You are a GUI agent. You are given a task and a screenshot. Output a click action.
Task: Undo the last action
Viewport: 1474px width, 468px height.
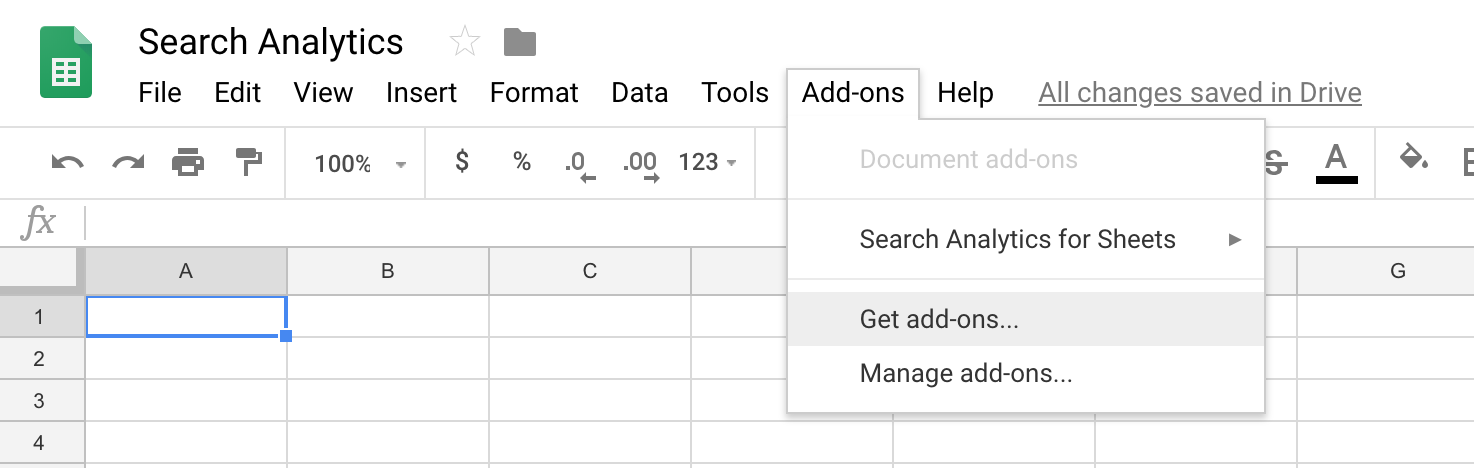[67, 162]
